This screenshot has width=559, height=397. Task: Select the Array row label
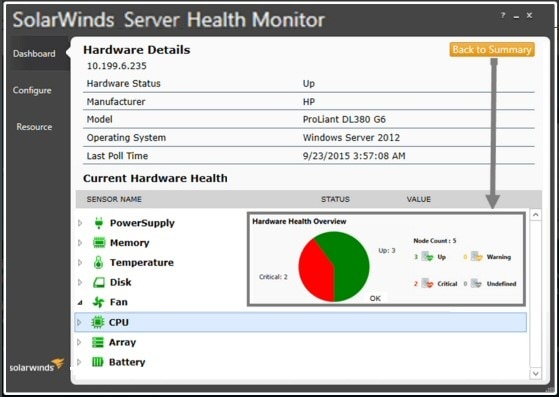122,342
